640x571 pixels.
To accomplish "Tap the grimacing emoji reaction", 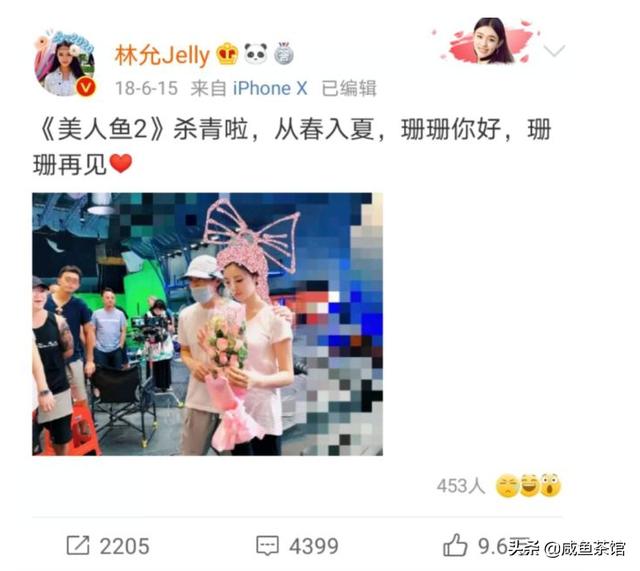I will point(507,486).
